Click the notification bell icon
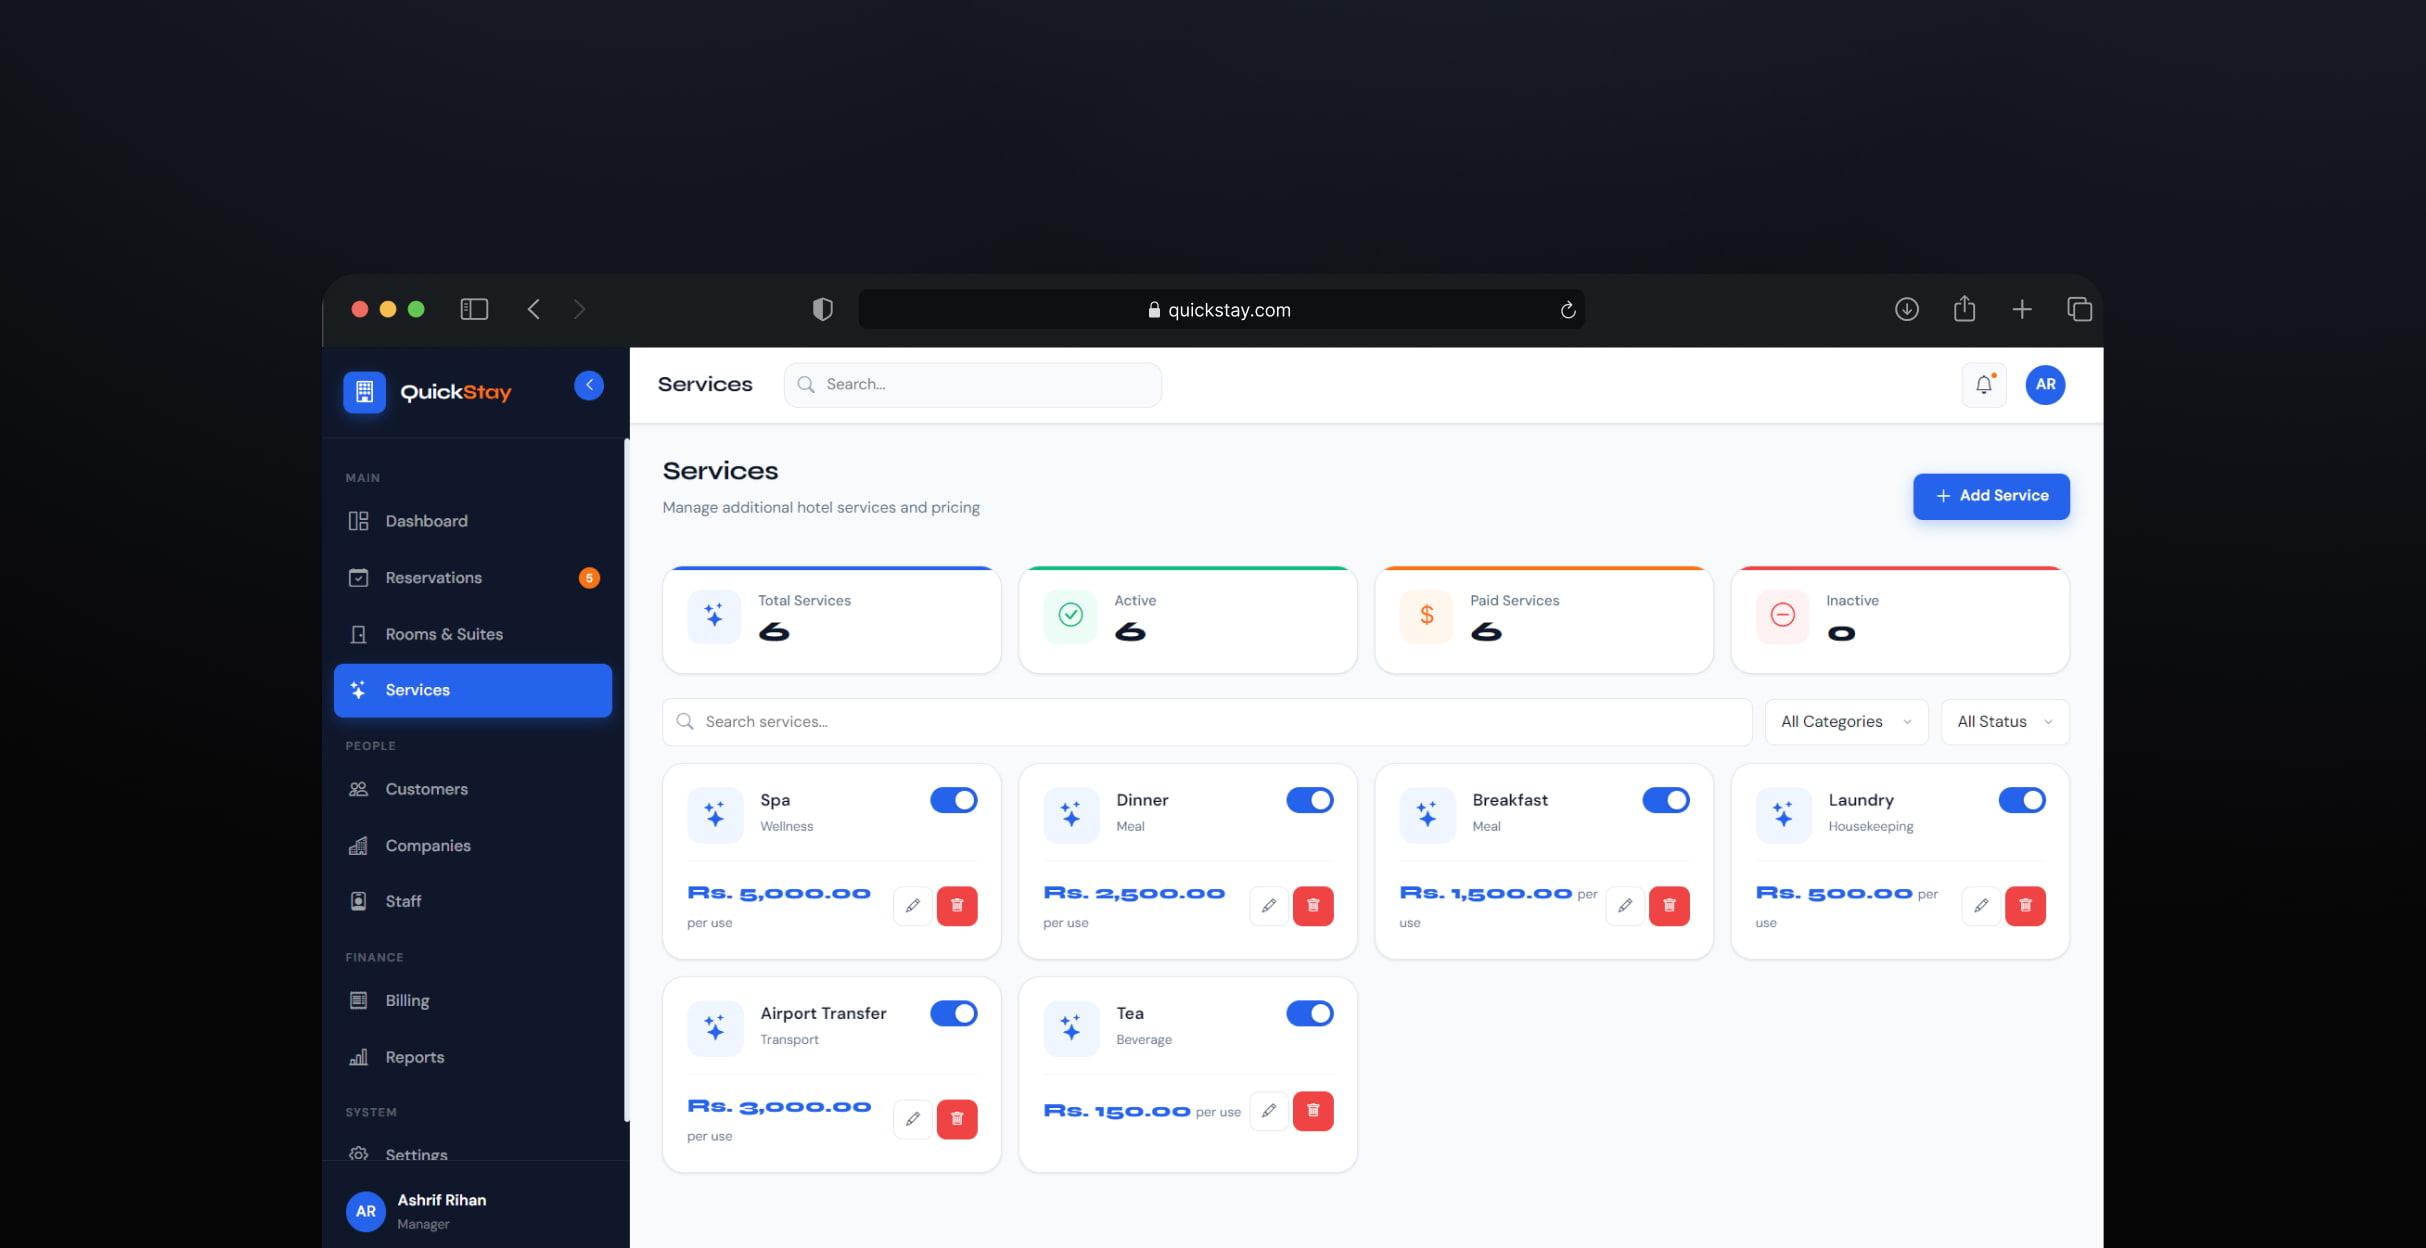The height and width of the screenshot is (1248, 2426). point(1984,385)
